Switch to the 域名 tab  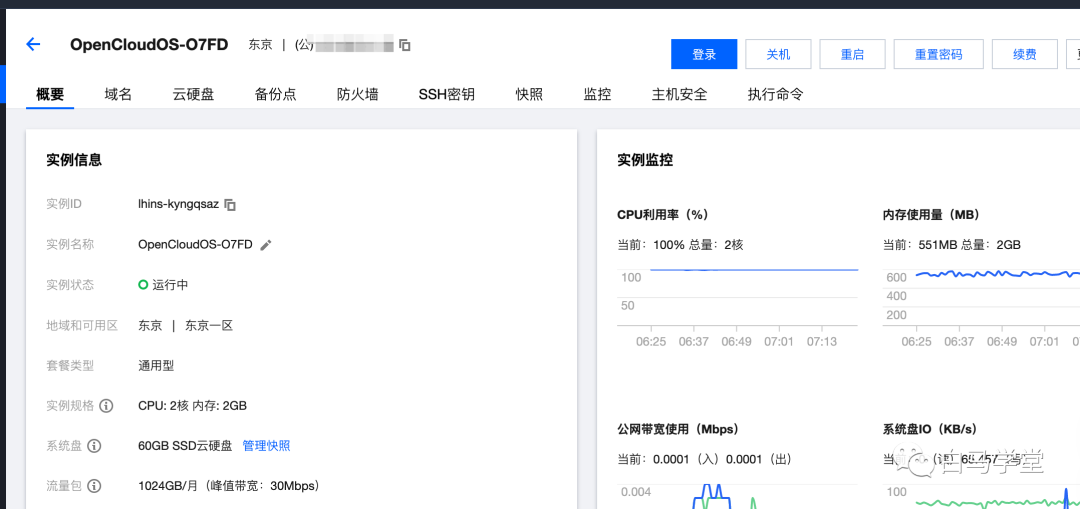[x=118, y=94]
